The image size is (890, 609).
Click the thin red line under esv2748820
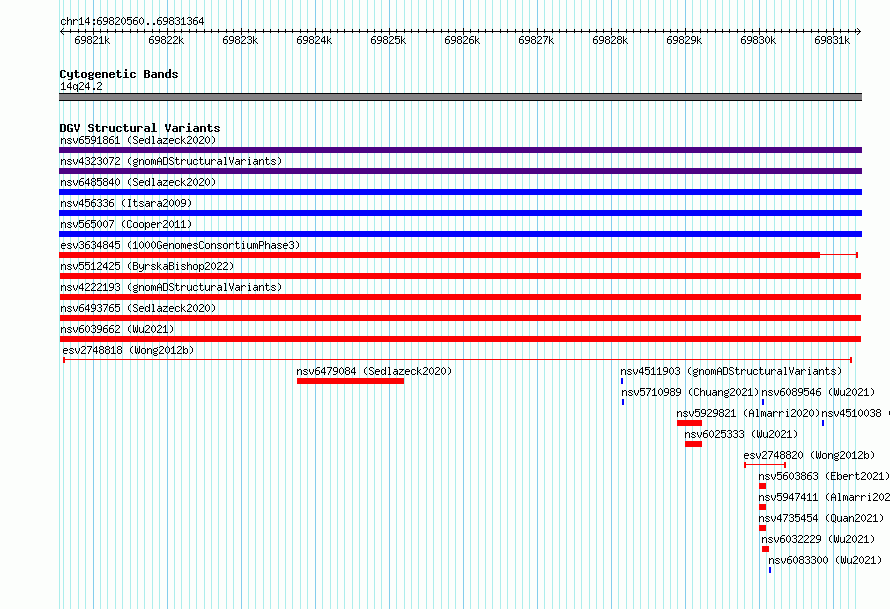[x=765, y=465]
